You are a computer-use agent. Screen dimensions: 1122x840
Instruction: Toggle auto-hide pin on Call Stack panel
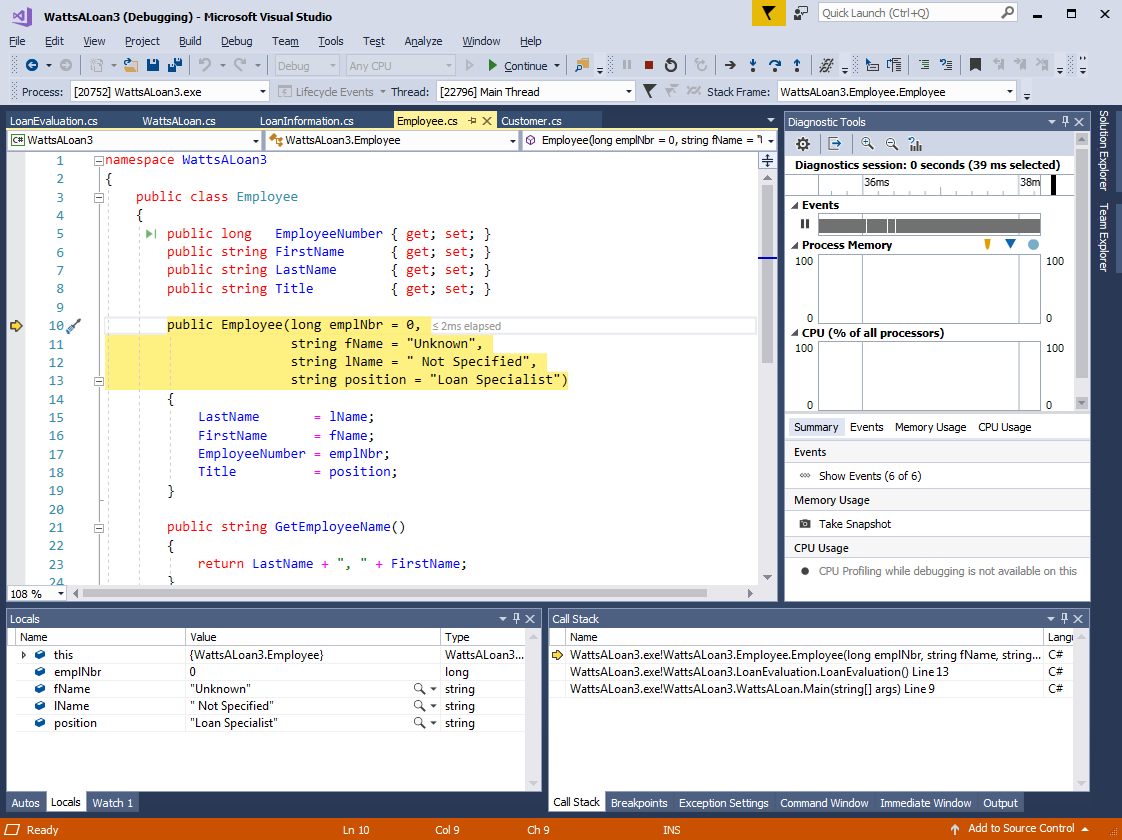pyautogui.click(x=1064, y=618)
